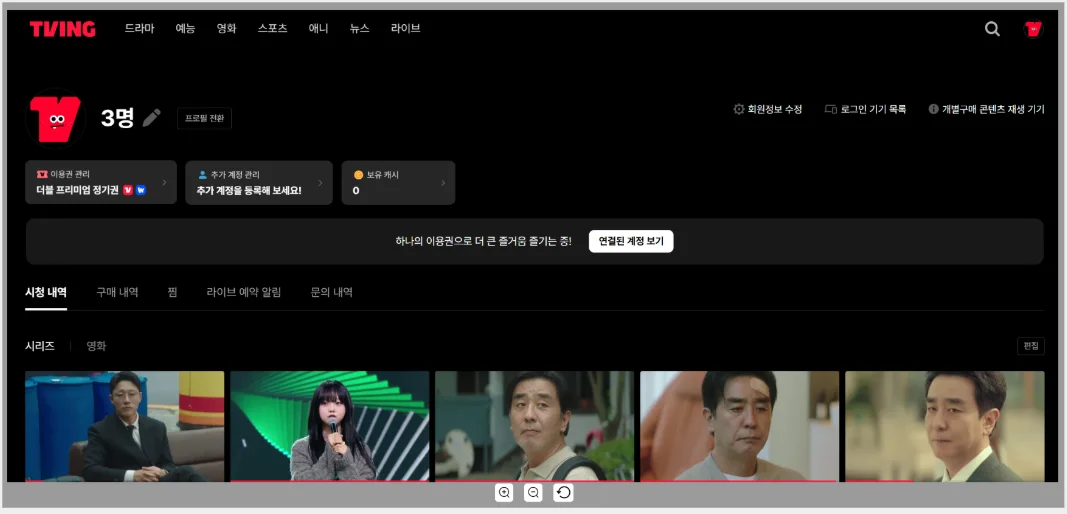Open the 라이브 menu
1067x514 pixels.
click(x=406, y=29)
